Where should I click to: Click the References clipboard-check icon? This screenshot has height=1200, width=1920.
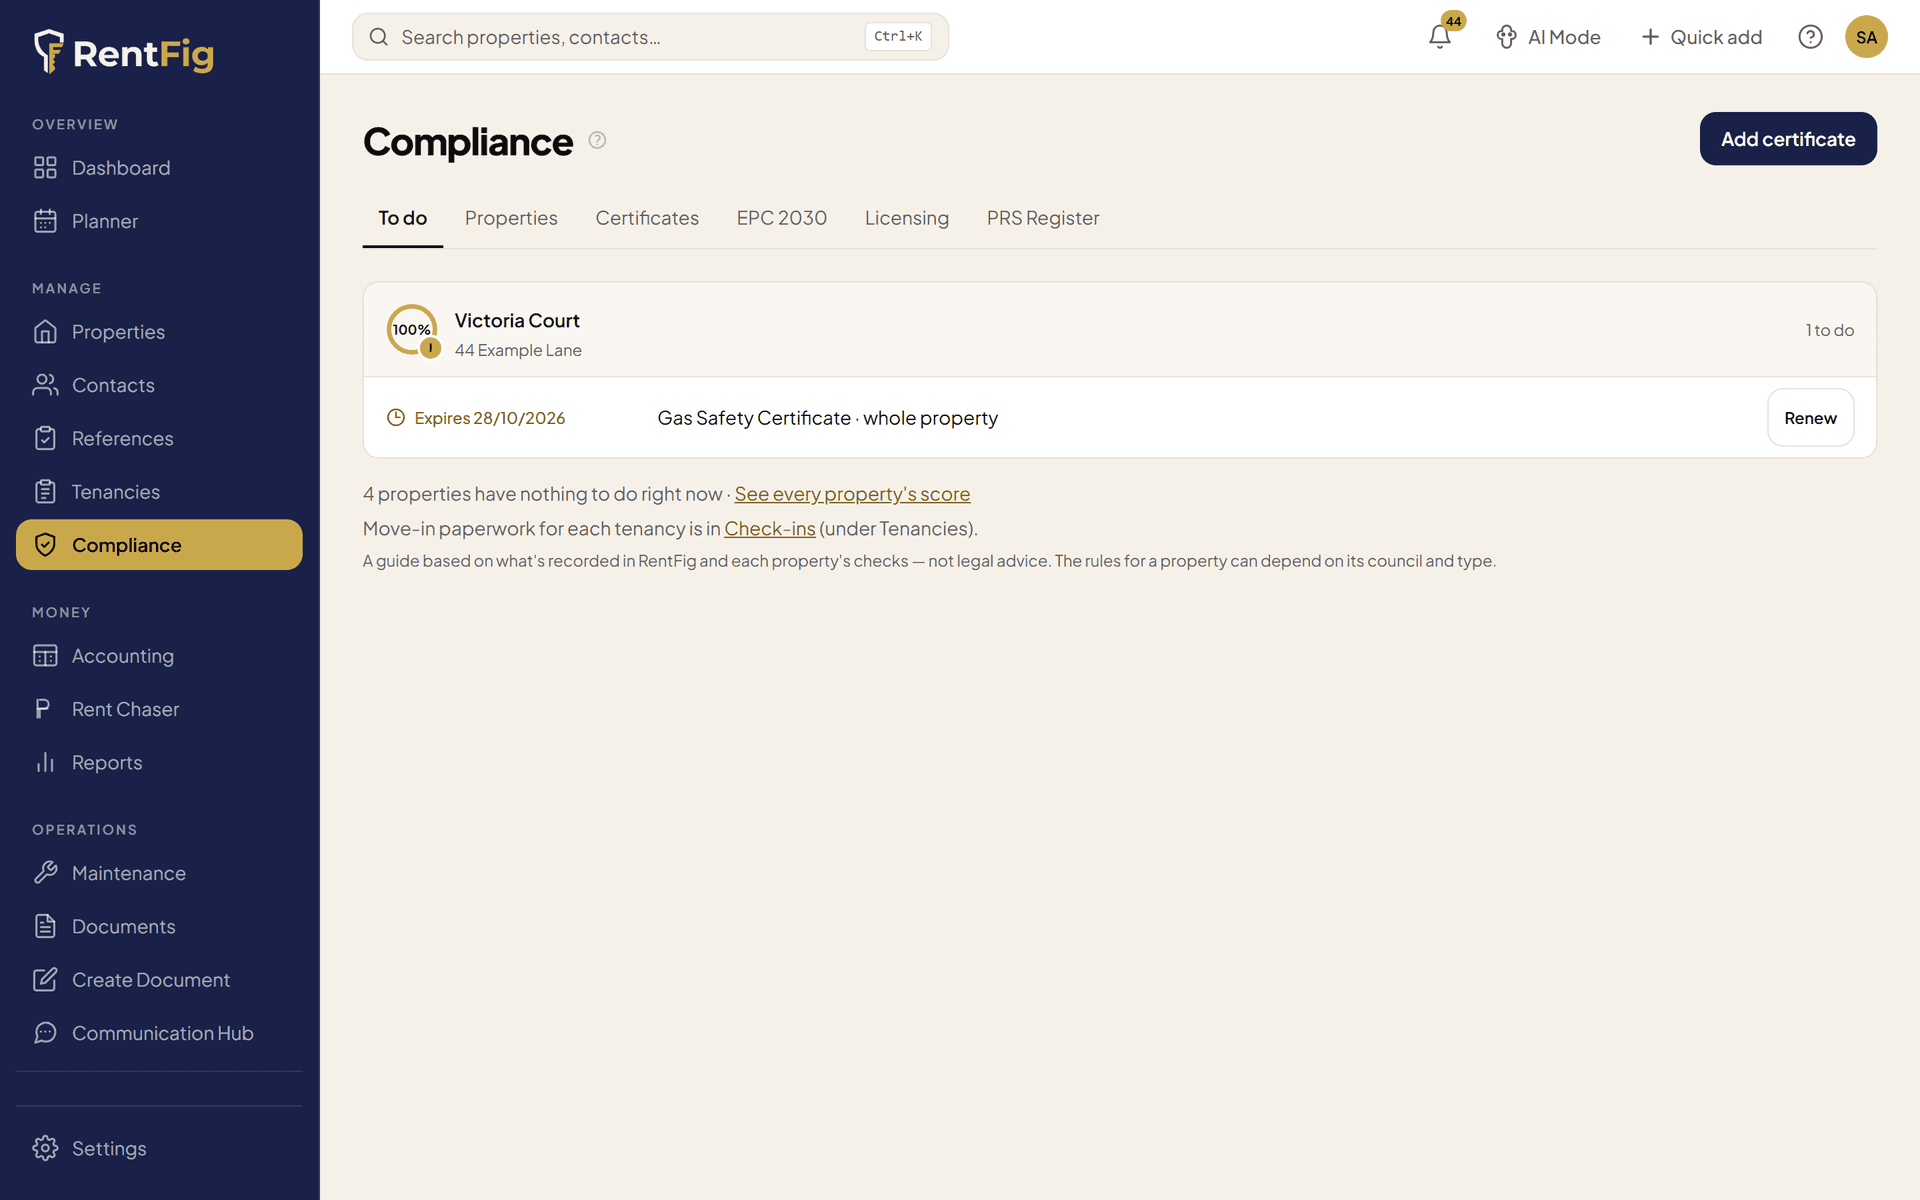pos(45,438)
